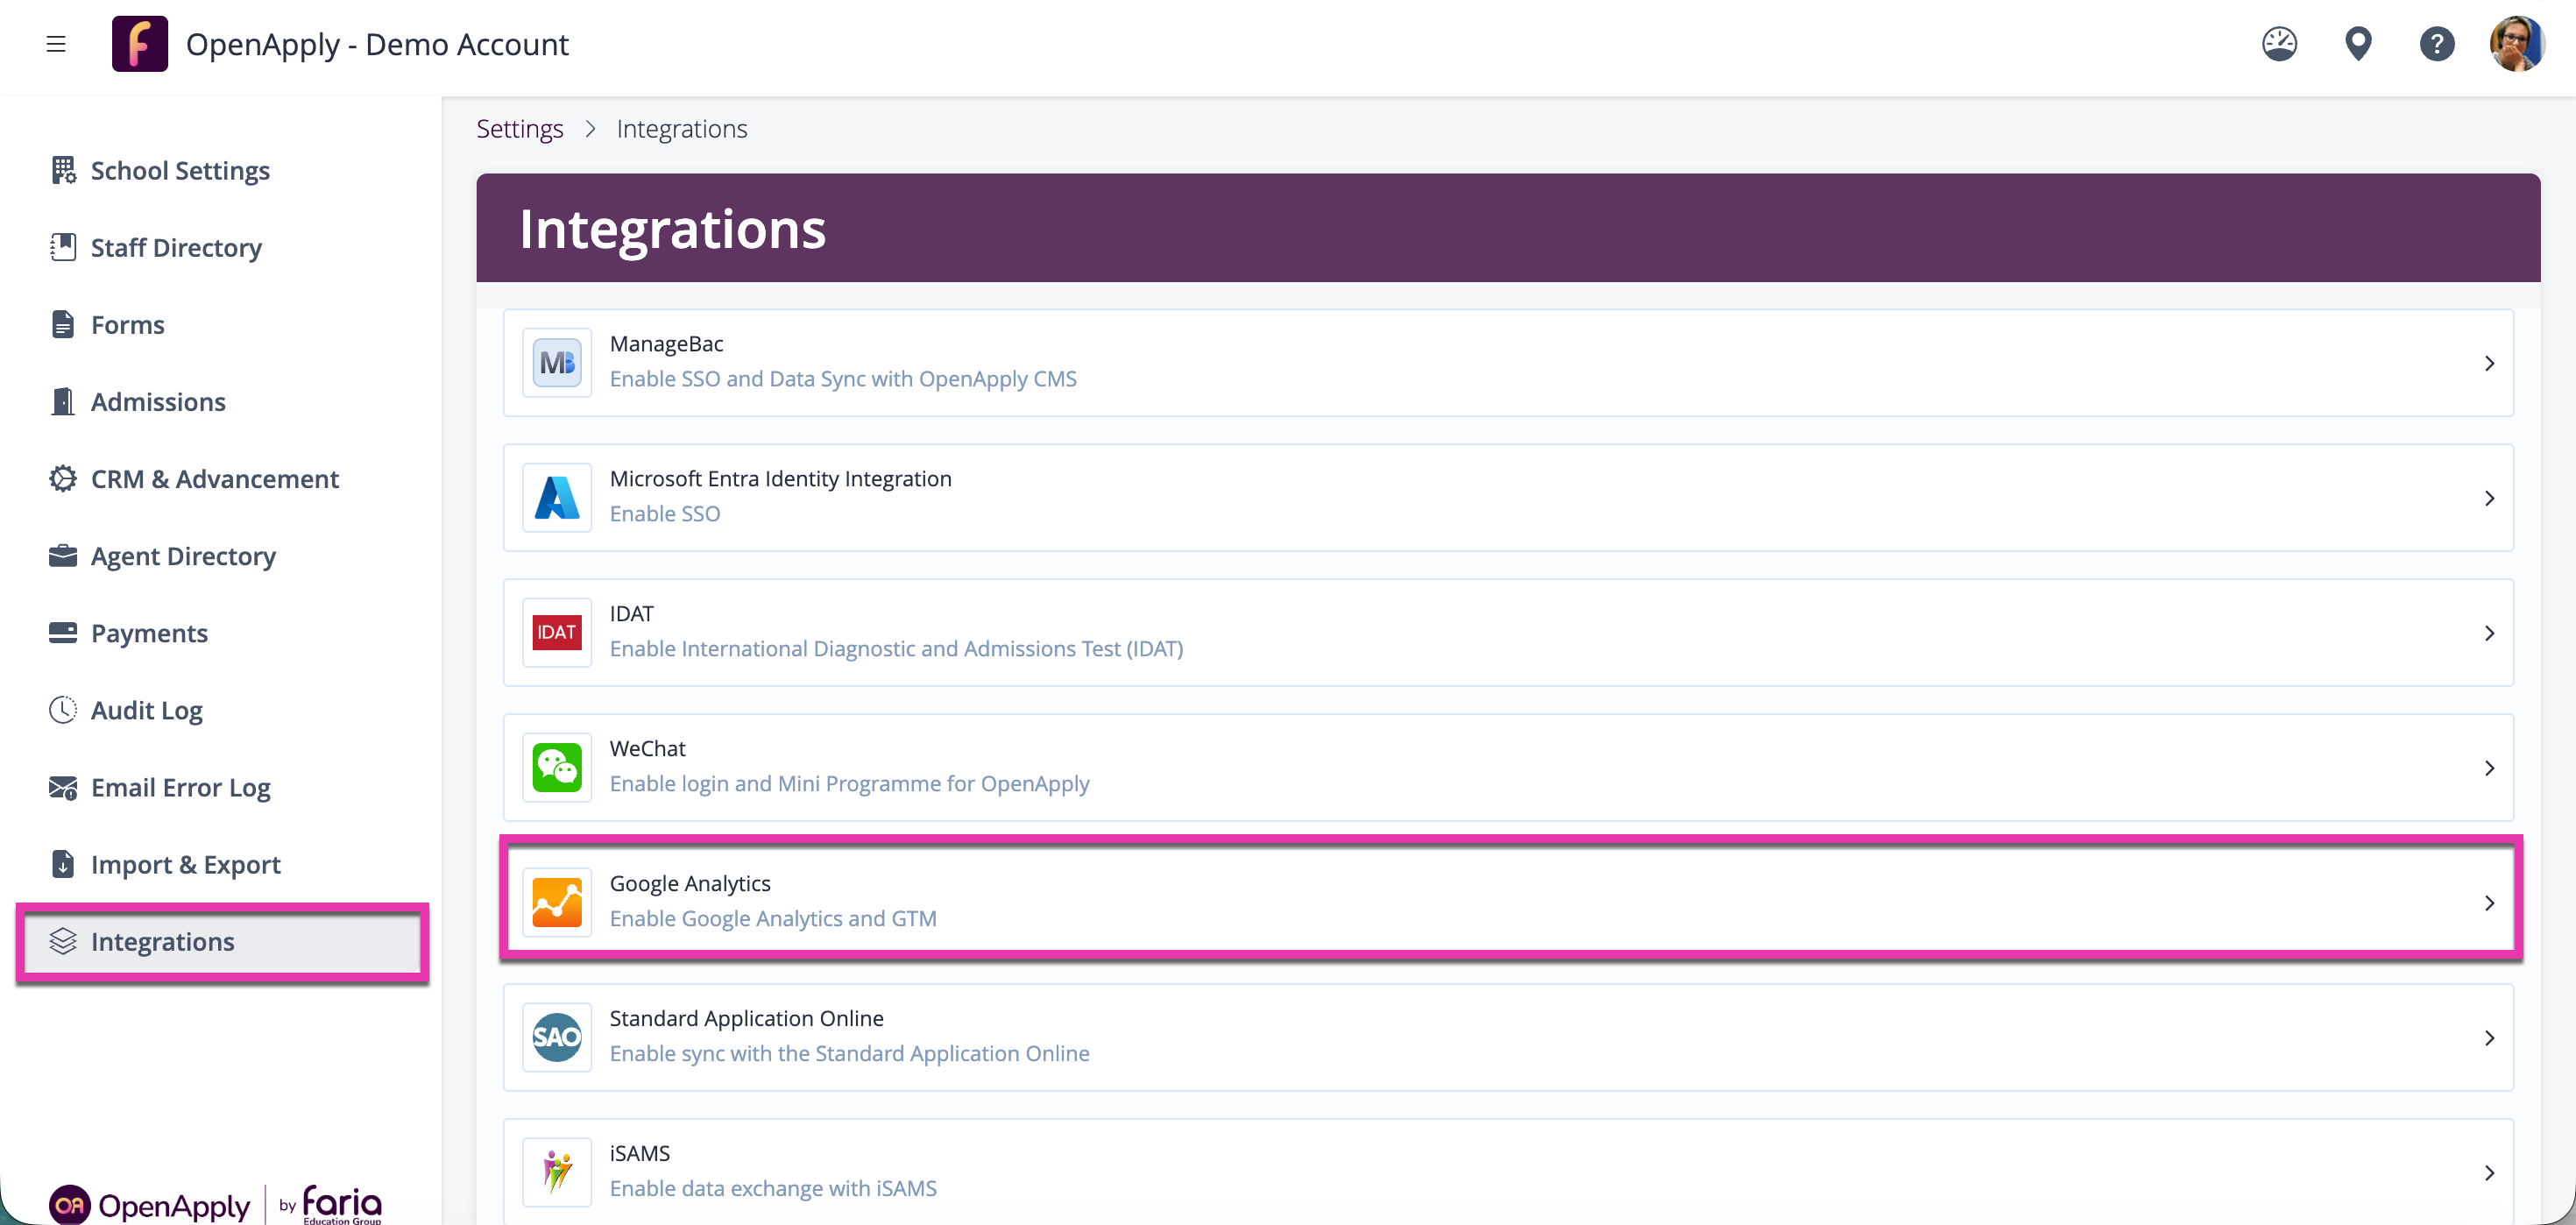Viewport: 2576px width, 1225px height.
Task: Click the red IDAT logo
Action: tap(557, 632)
